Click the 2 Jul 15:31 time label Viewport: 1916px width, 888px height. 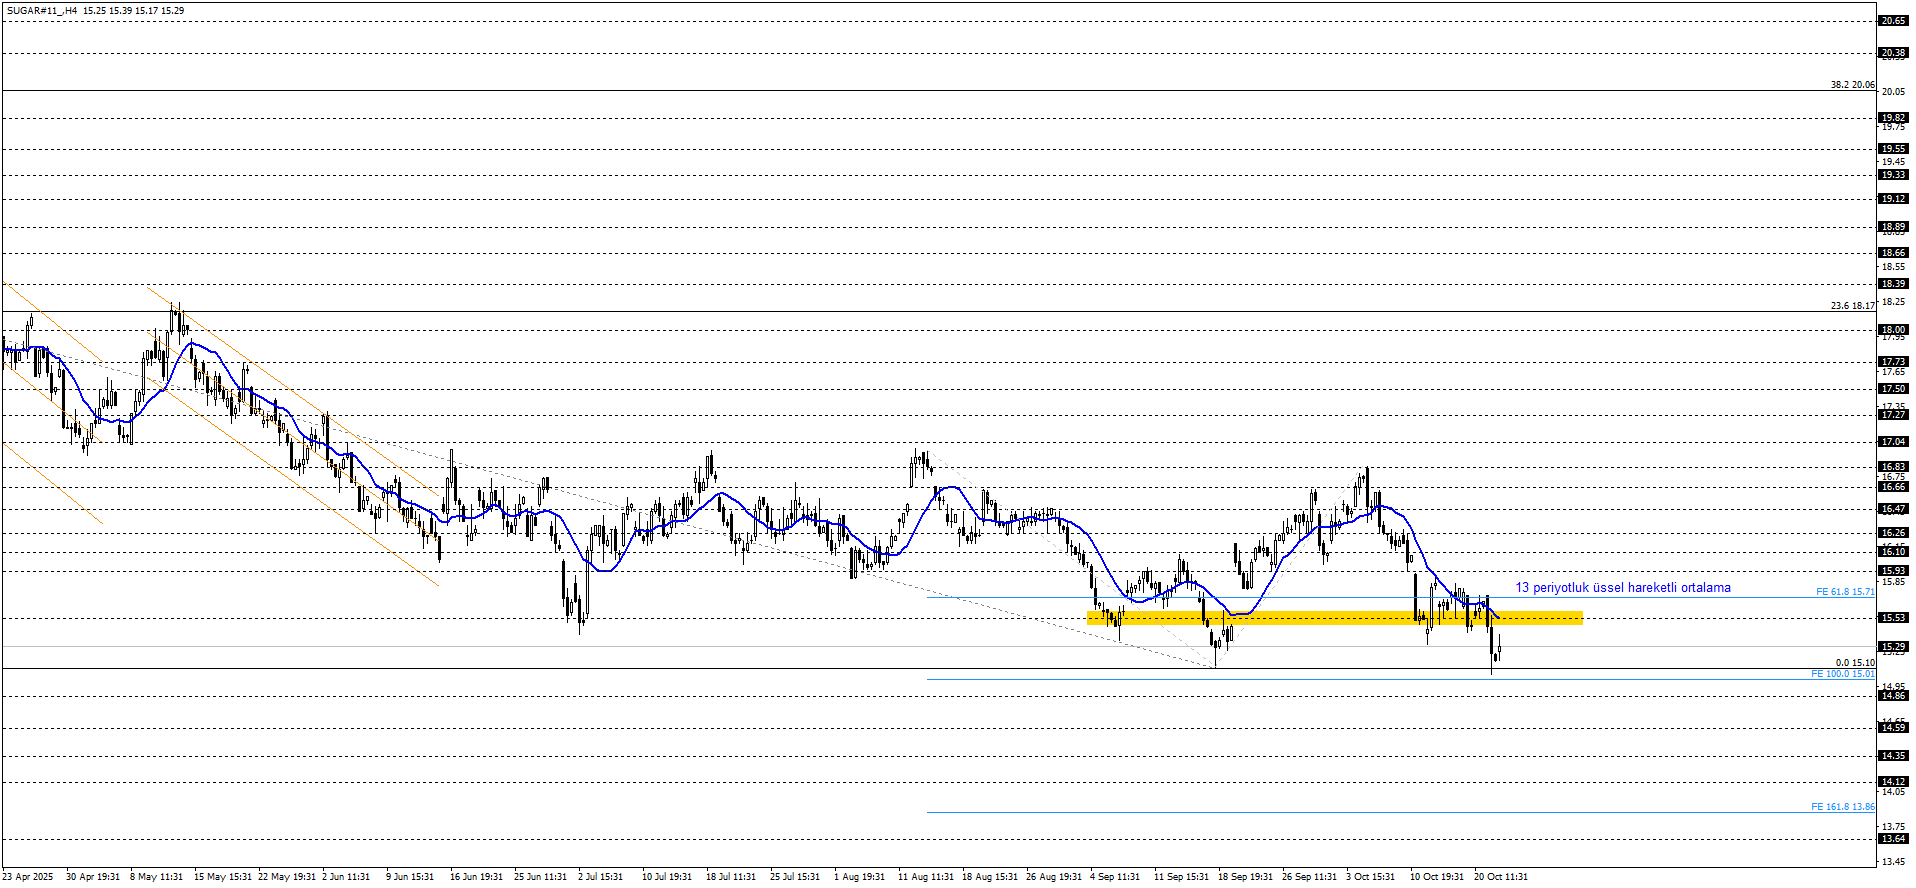(600, 877)
